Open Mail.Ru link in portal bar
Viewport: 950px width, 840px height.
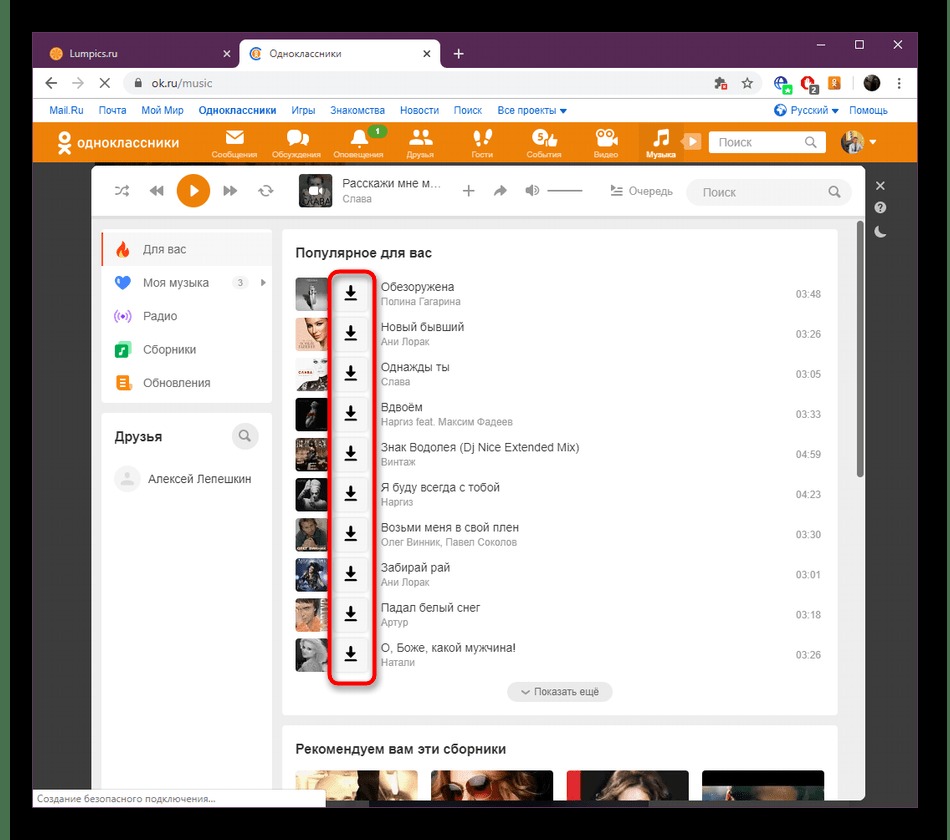click(x=66, y=110)
